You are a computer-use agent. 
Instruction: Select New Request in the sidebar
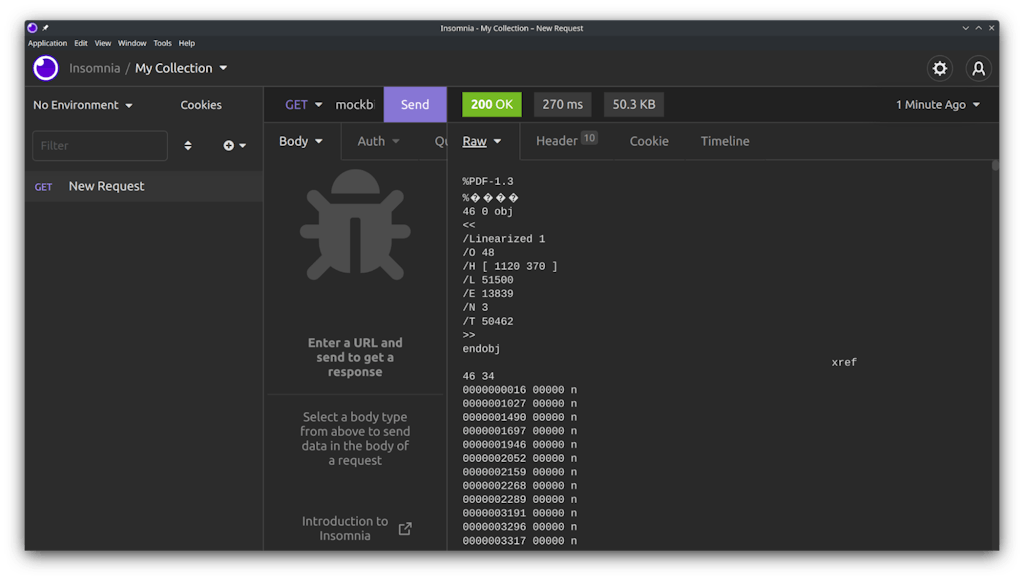coord(106,186)
